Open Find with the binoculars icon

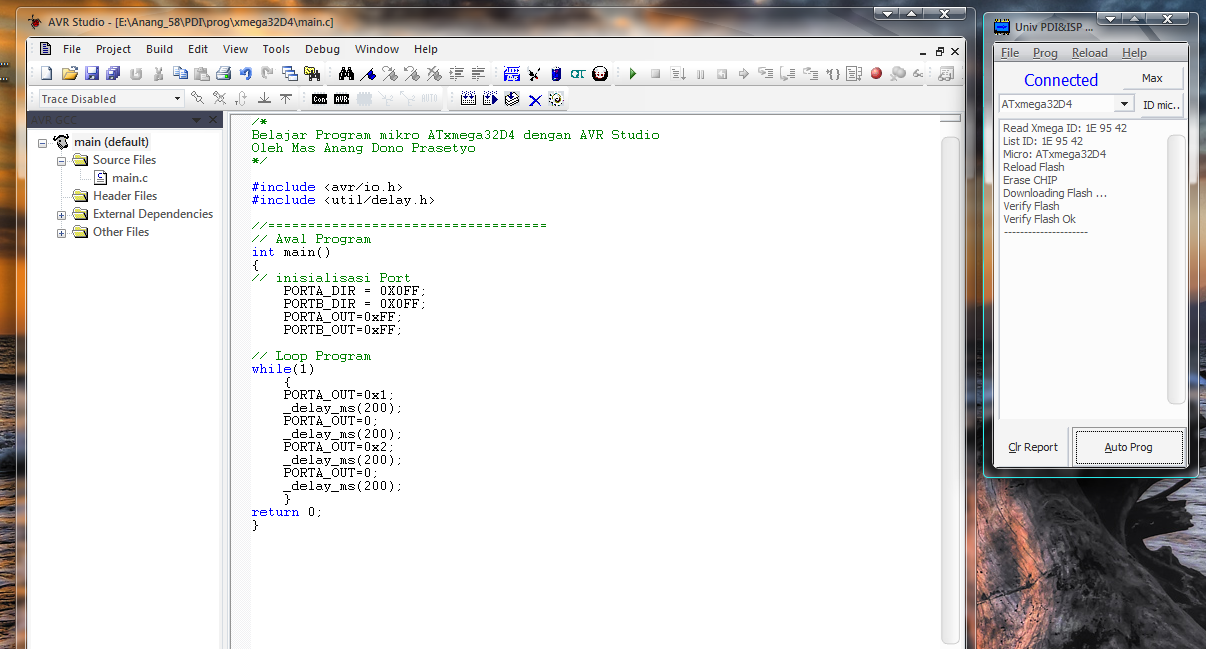(x=347, y=73)
